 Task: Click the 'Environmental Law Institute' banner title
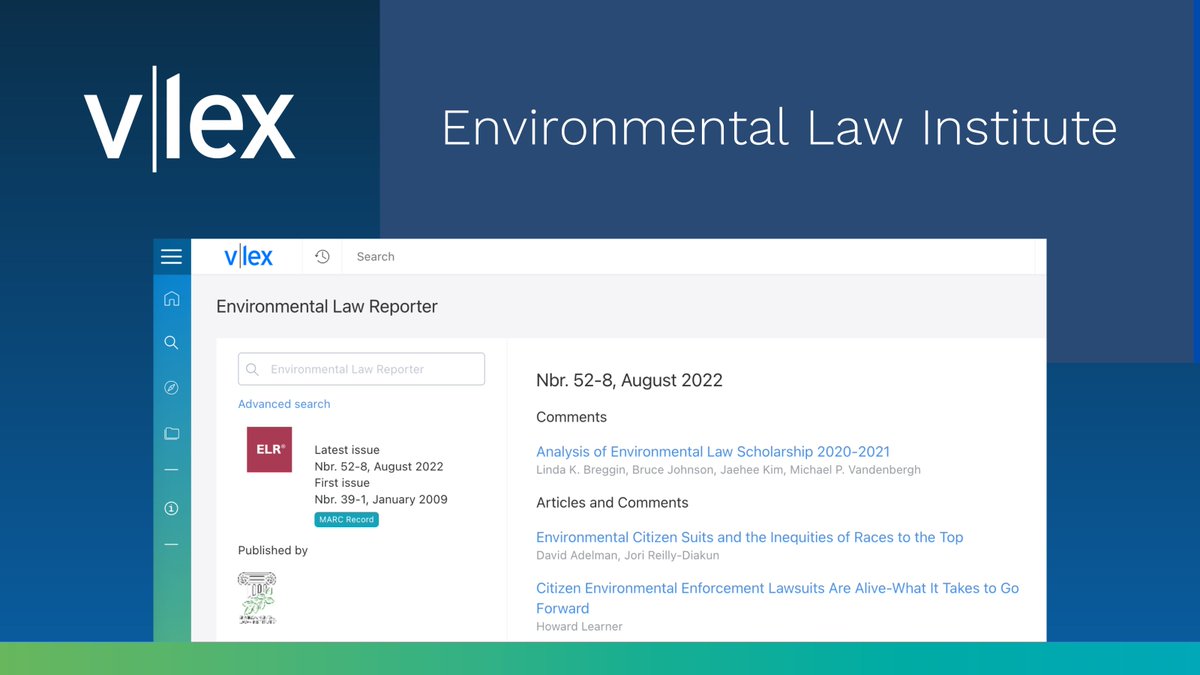click(x=779, y=128)
